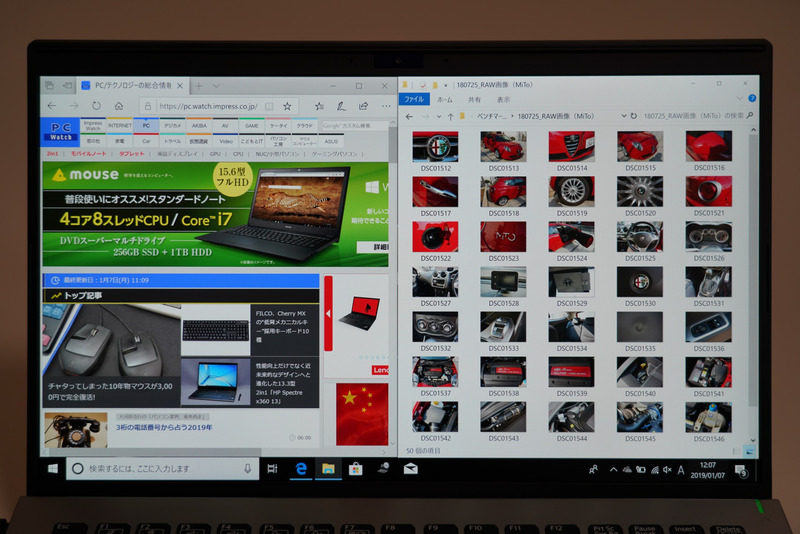
Task: Activate Cortana microphone
Action: coord(247,468)
